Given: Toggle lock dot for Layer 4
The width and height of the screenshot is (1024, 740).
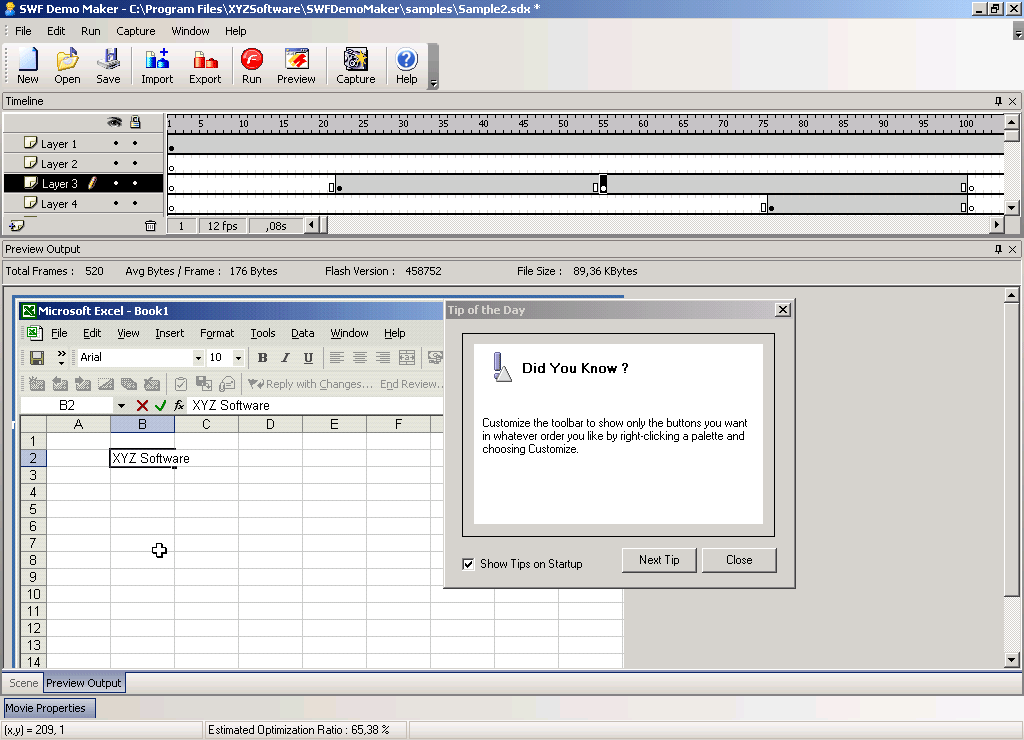Looking at the screenshot, I should pos(135,203).
